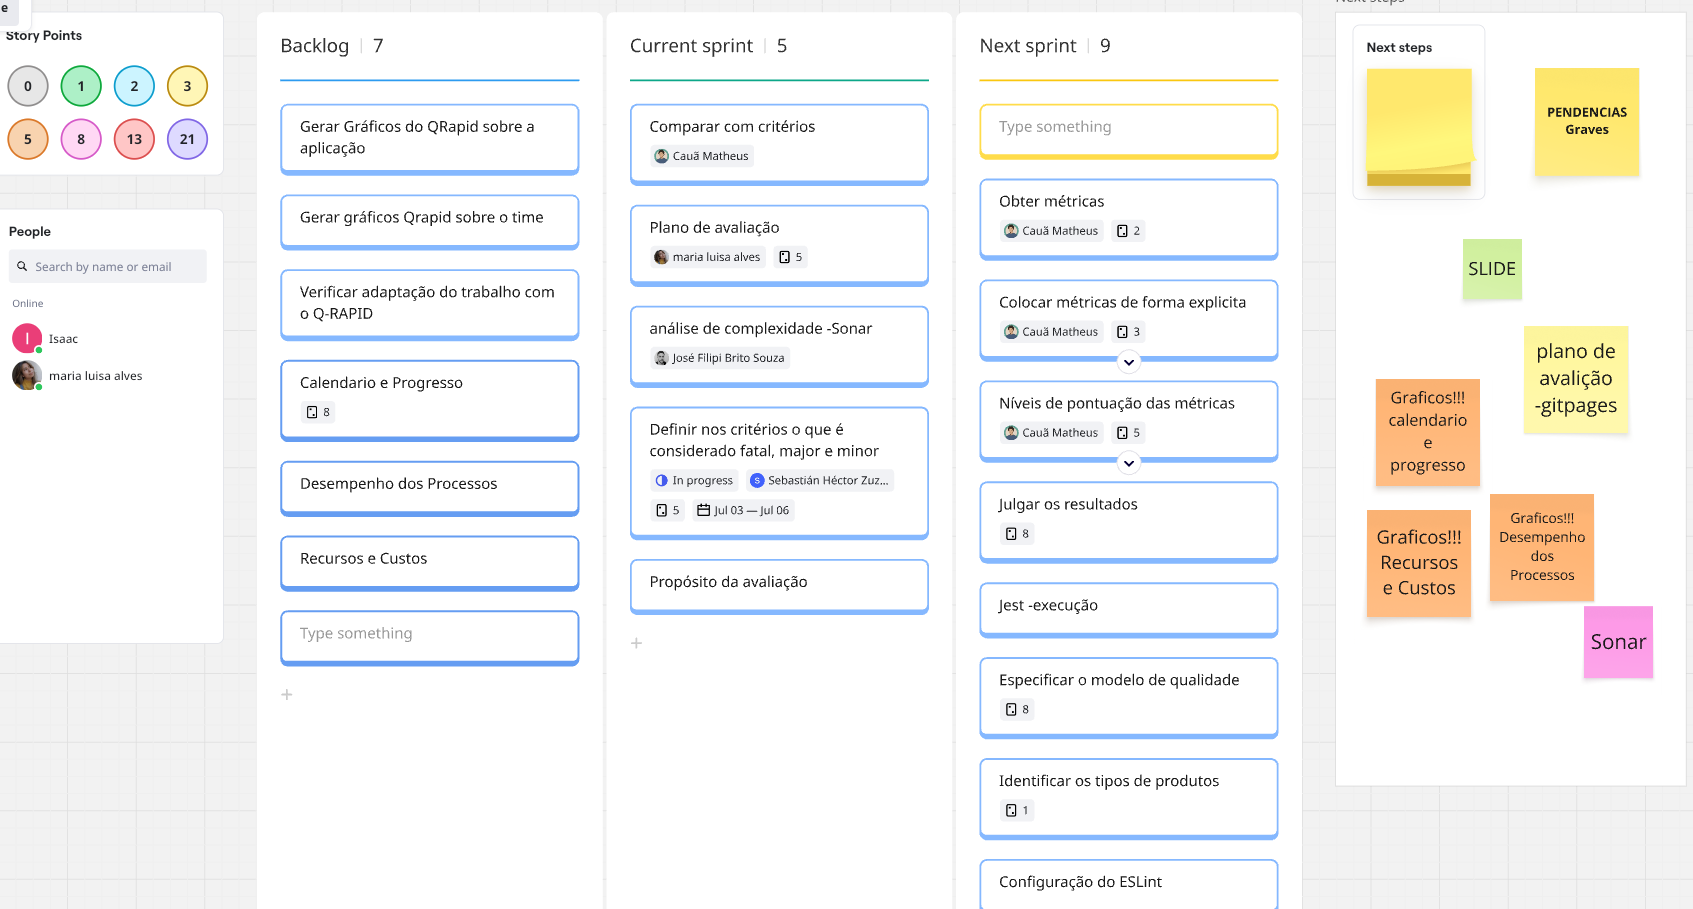Screen dimensions: 1693x909
Task: Select the 0 story point circle
Action: pyautogui.click(x=28, y=86)
